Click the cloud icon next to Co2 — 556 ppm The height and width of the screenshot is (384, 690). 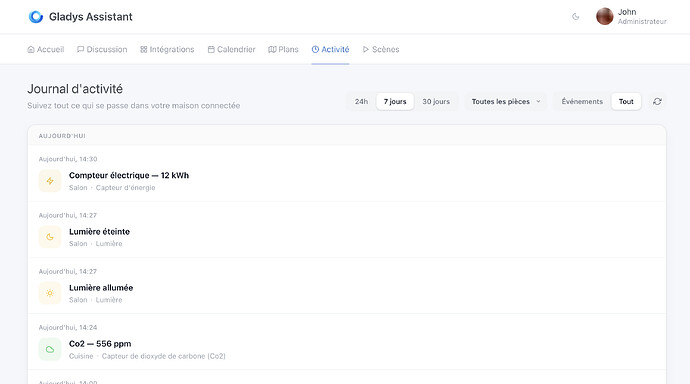coord(50,349)
